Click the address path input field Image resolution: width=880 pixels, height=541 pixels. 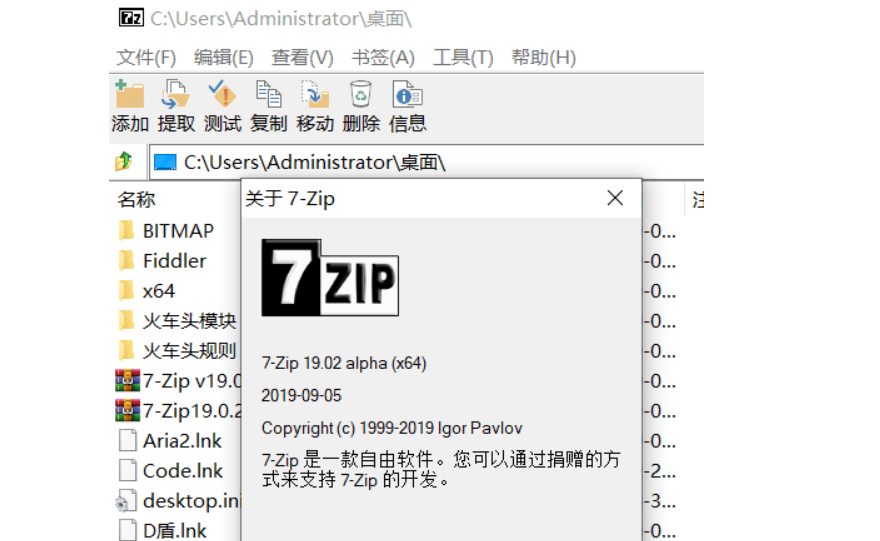(x=427, y=162)
